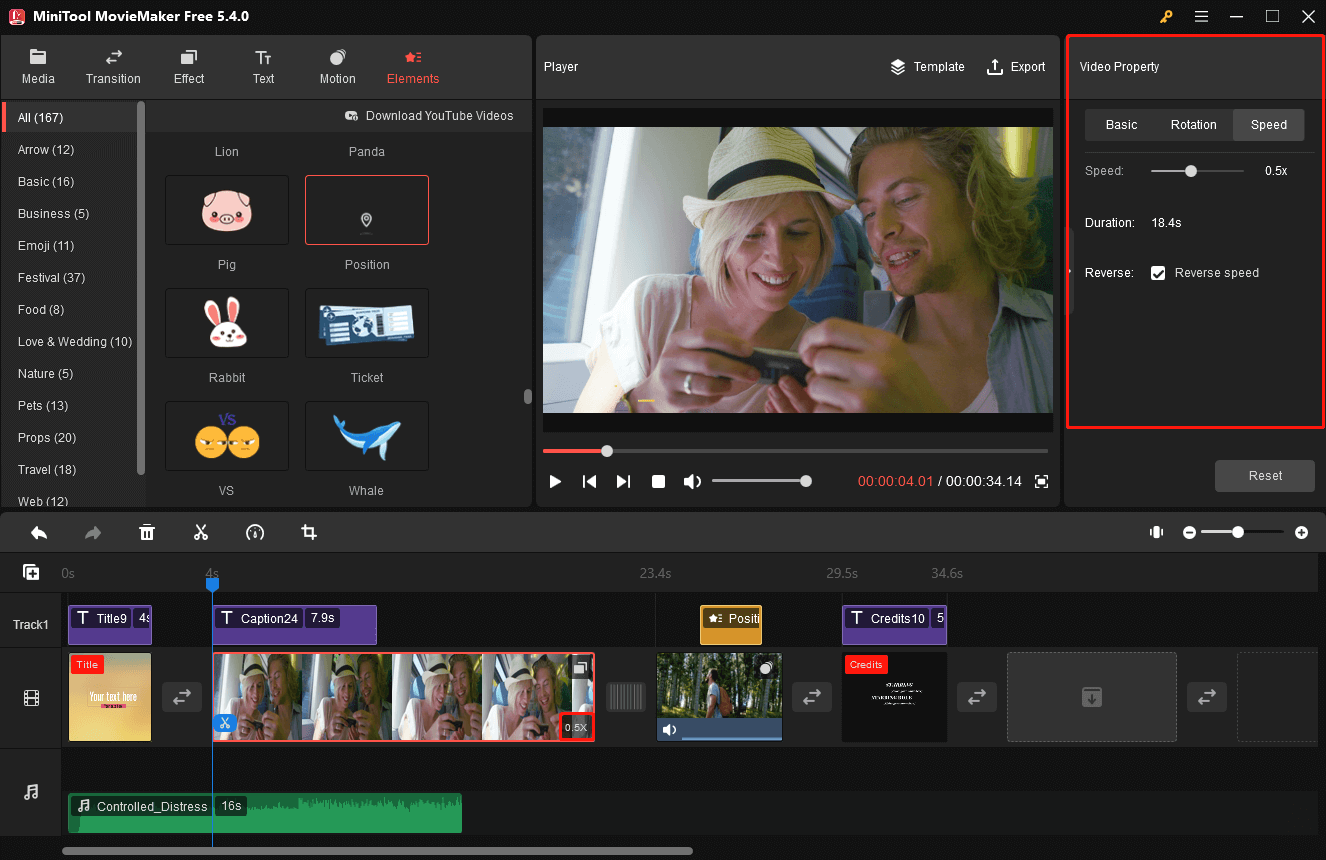Open Download YouTube Videos

430,116
